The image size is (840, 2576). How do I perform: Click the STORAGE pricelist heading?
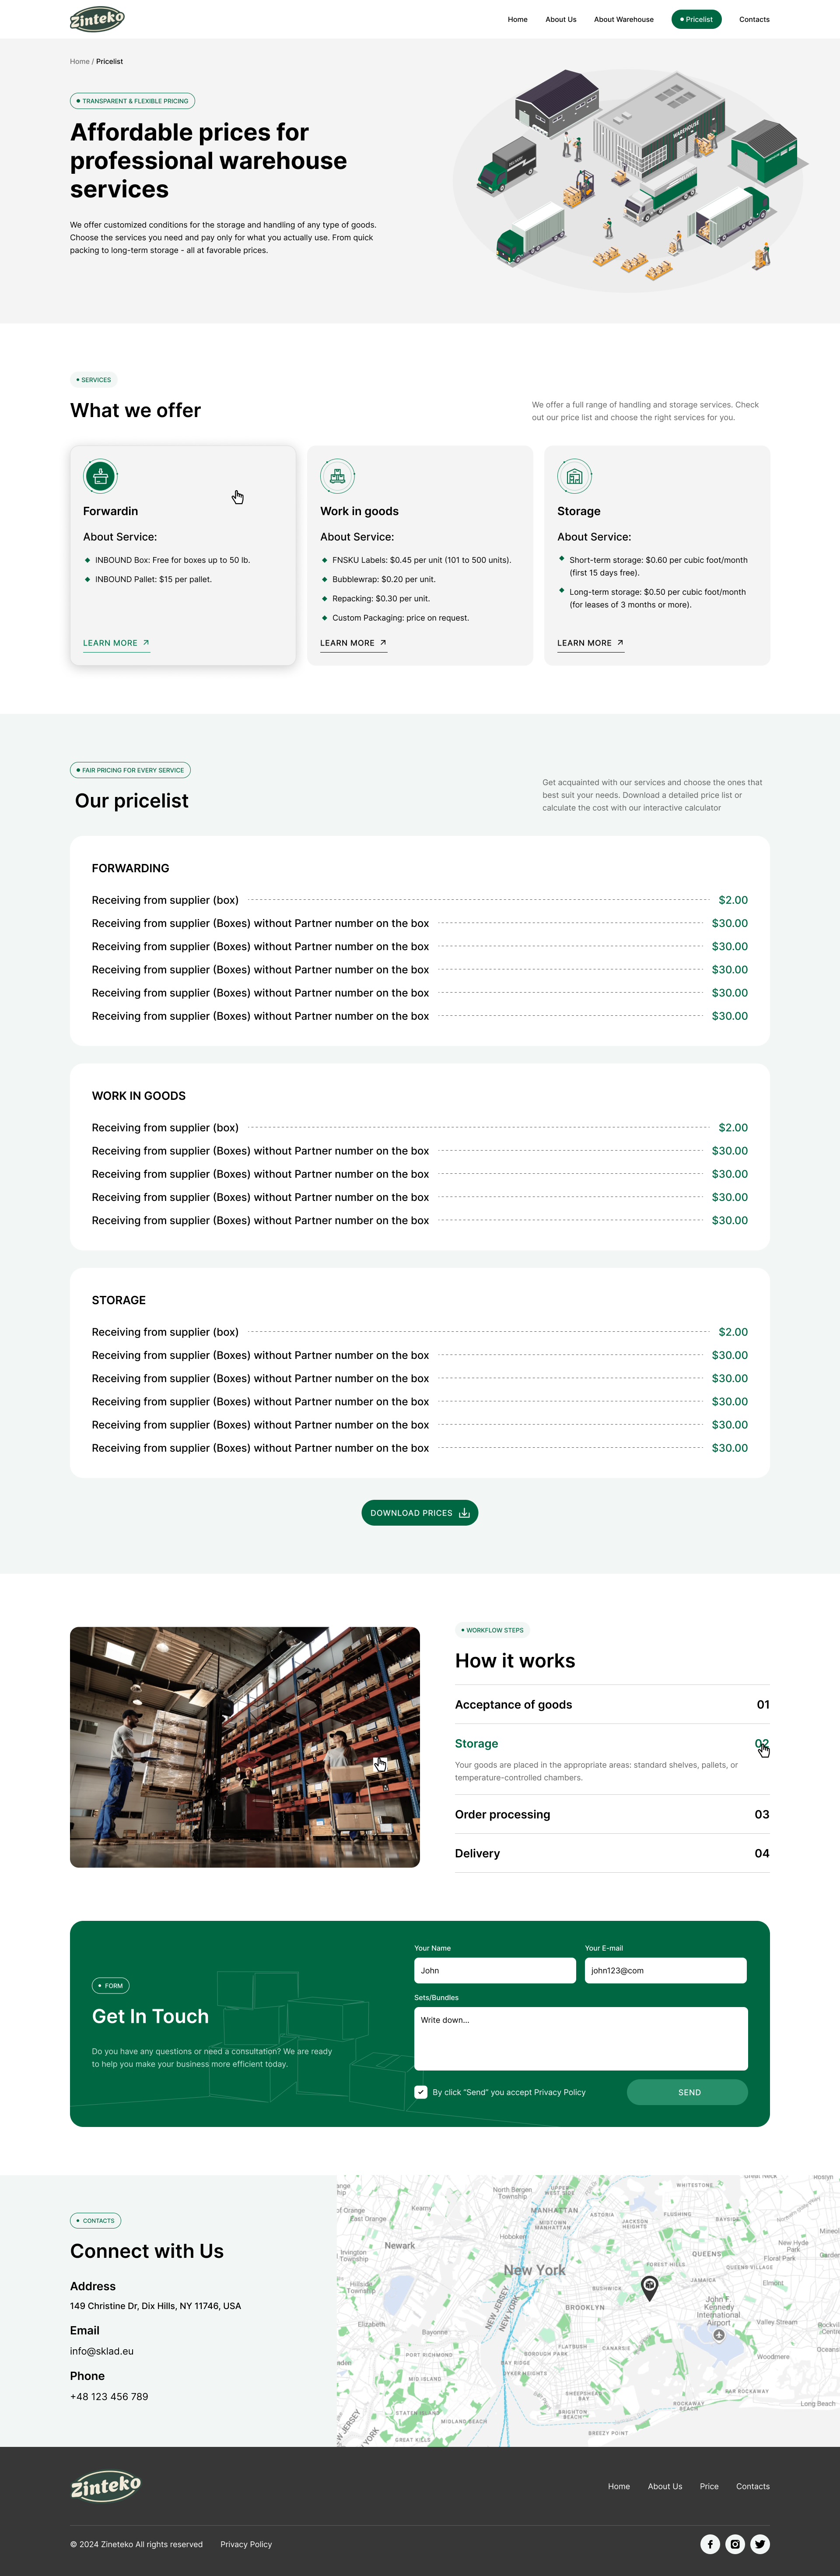119,1300
